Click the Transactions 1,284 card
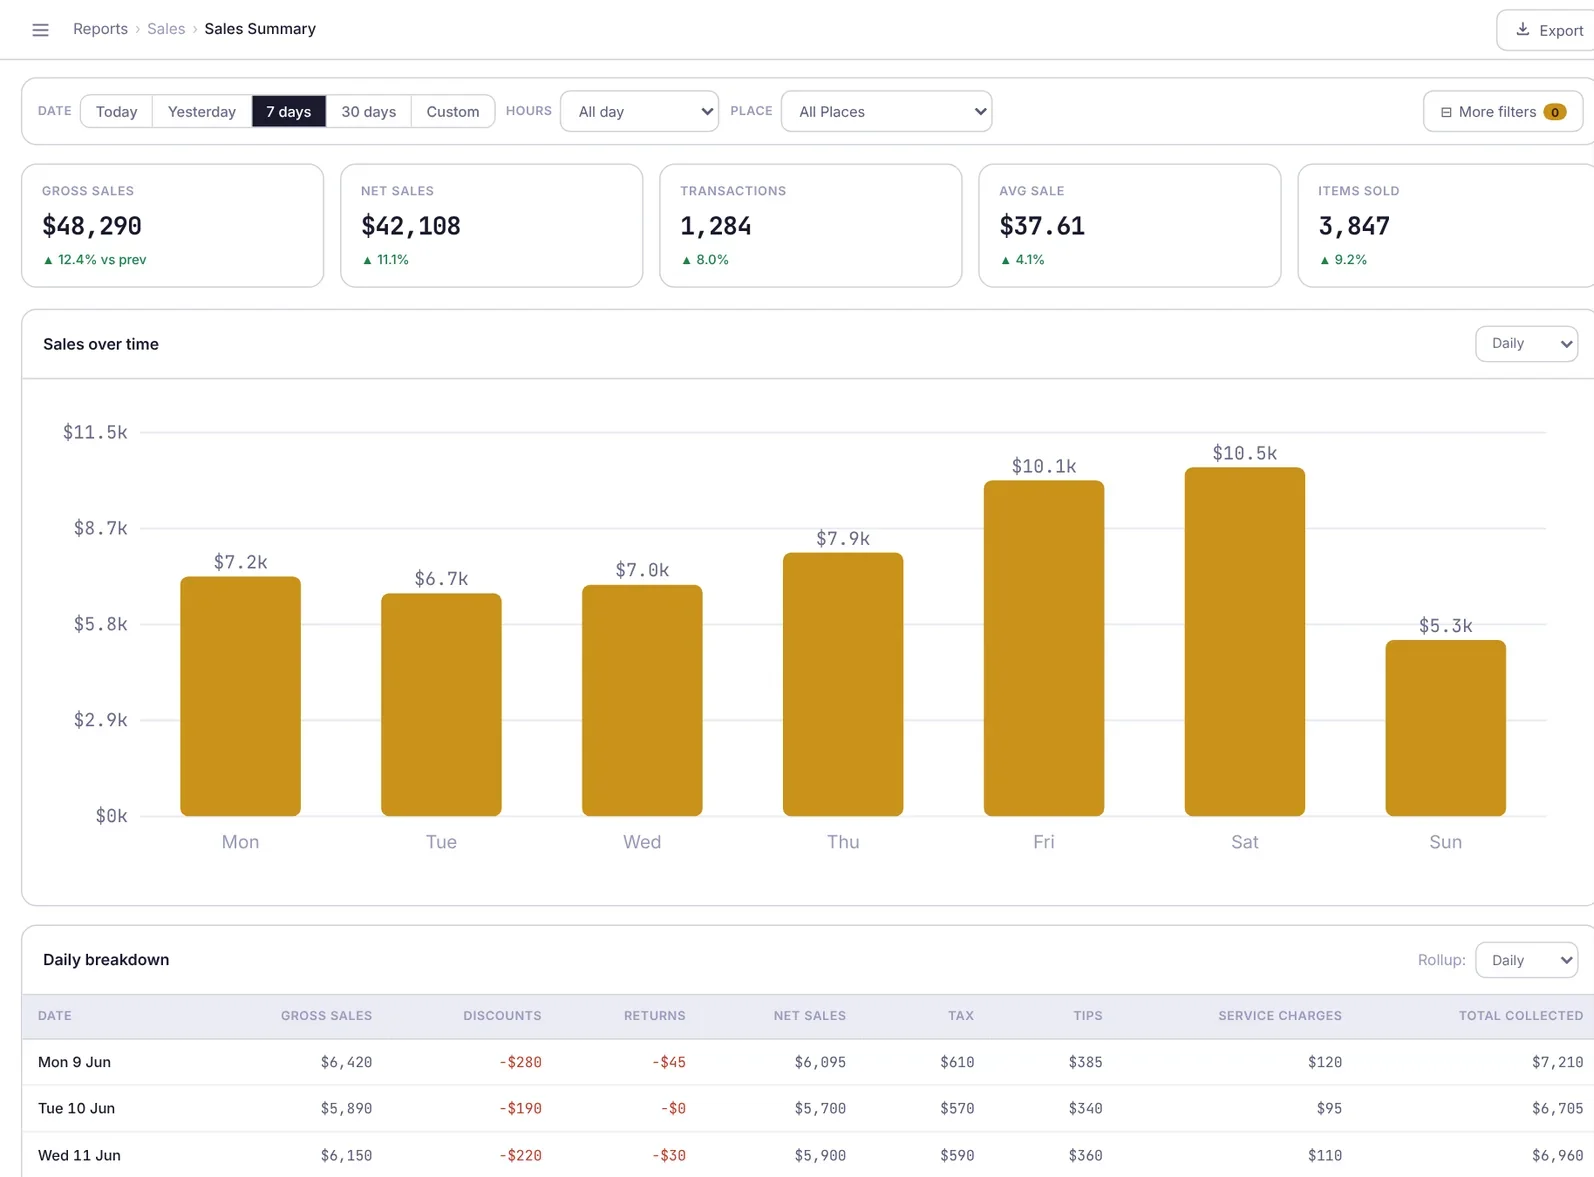 [x=811, y=226]
